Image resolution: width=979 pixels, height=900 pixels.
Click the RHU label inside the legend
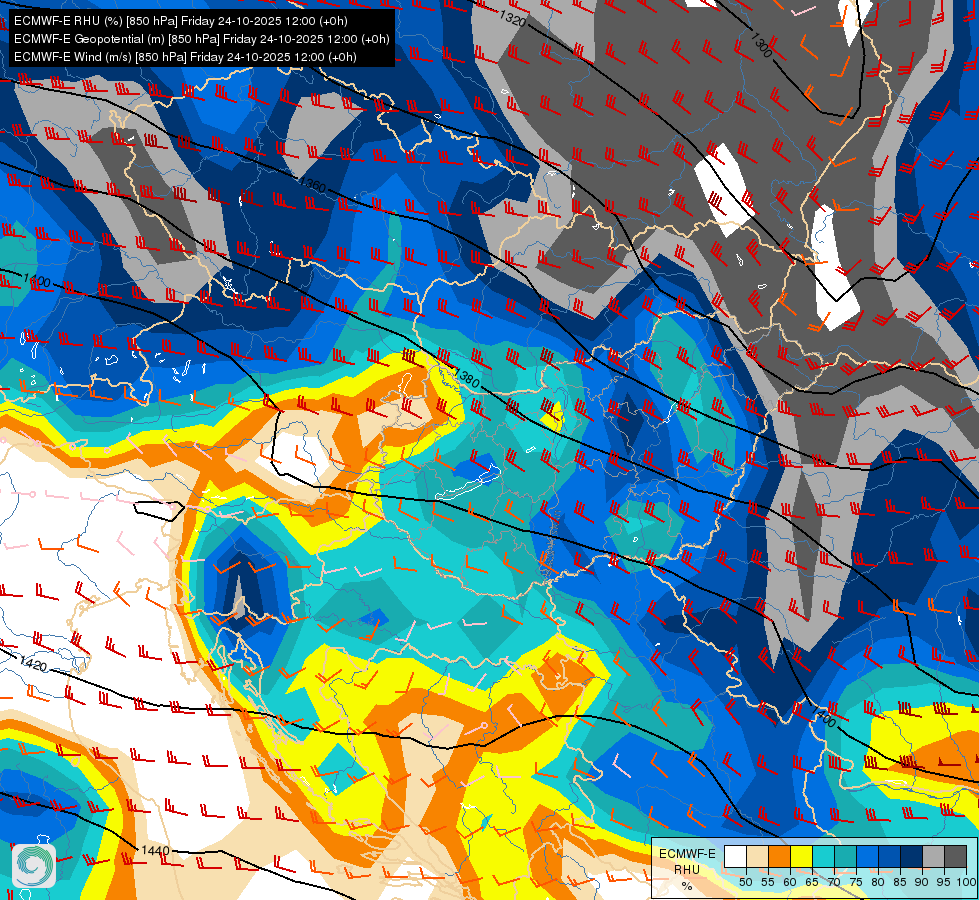(x=687, y=870)
